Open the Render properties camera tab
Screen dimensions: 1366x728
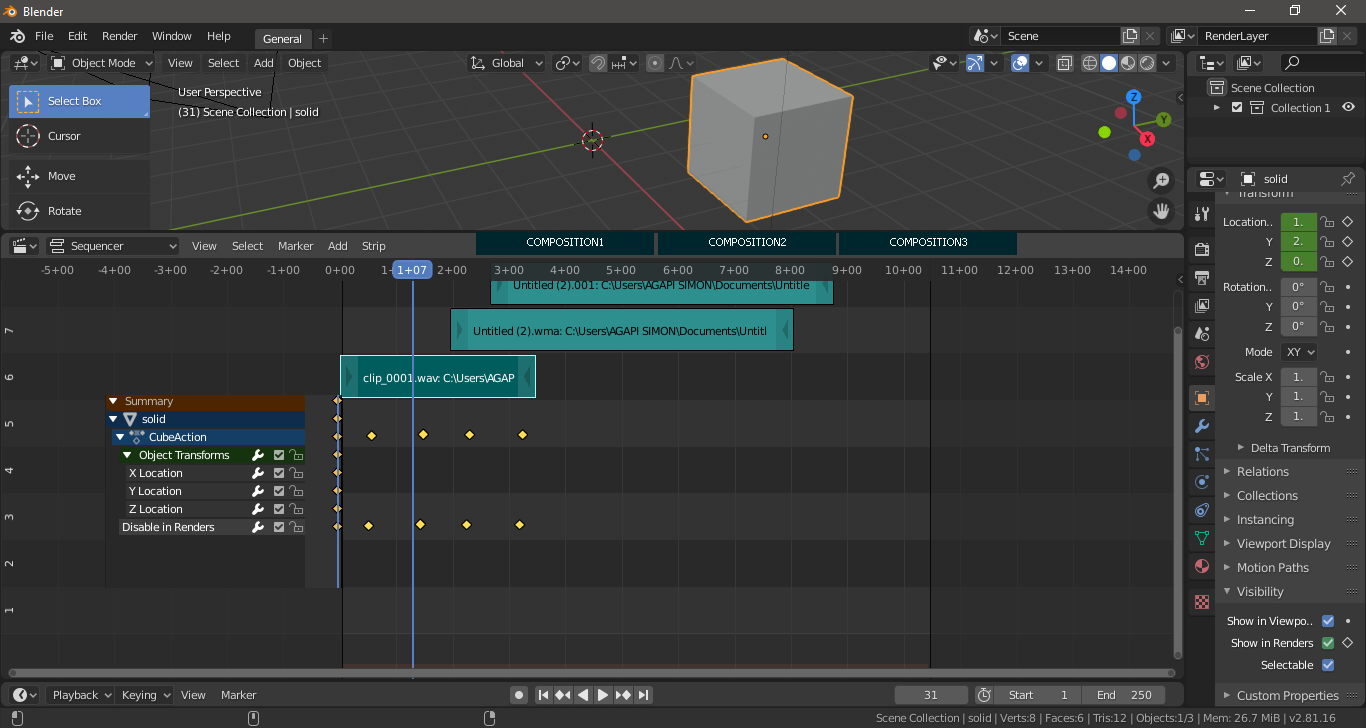(1202, 248)
